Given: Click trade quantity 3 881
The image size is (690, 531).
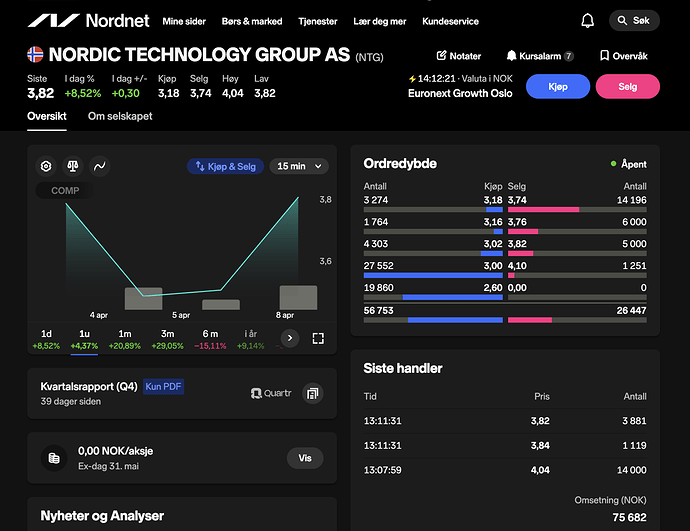Looking at the screenshot, I should pyautogui.click(x=634, y=421).
